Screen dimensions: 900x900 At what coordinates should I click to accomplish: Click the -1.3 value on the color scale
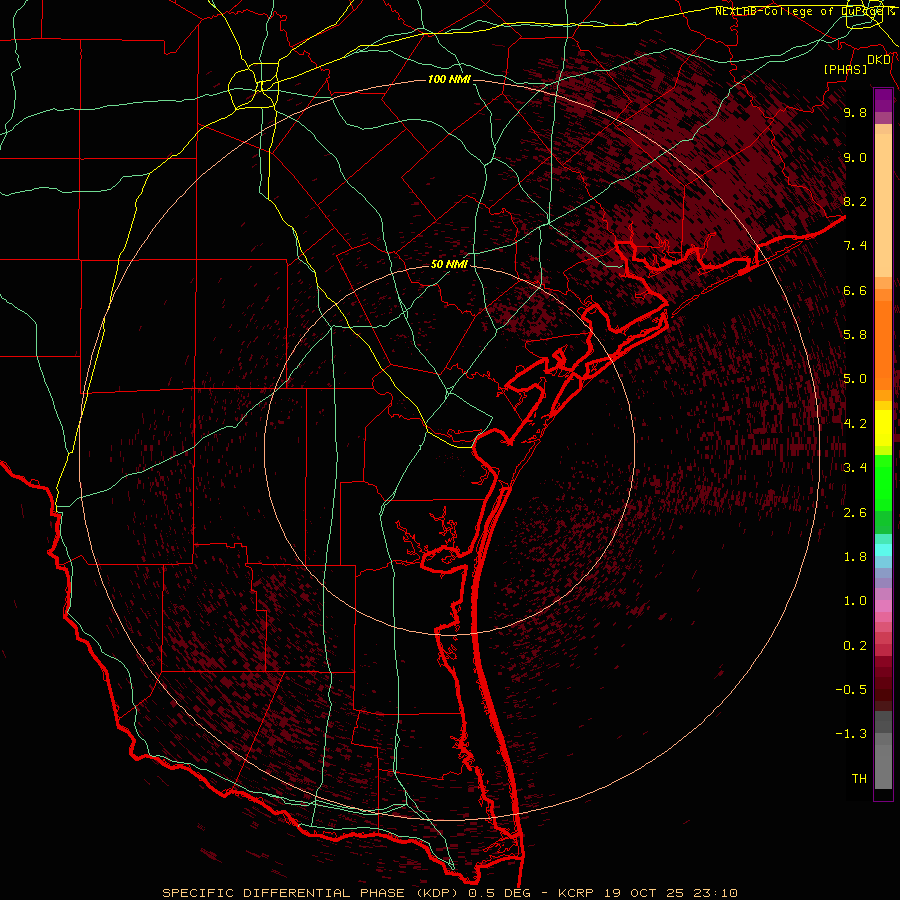(851, 734)
